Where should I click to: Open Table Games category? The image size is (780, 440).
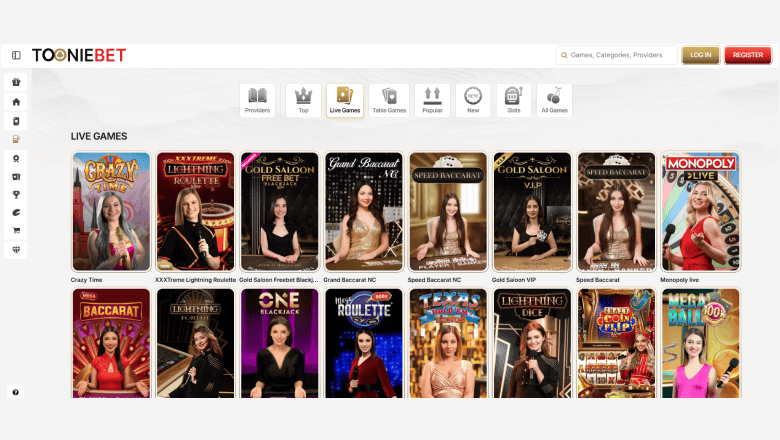coord(389,100)
